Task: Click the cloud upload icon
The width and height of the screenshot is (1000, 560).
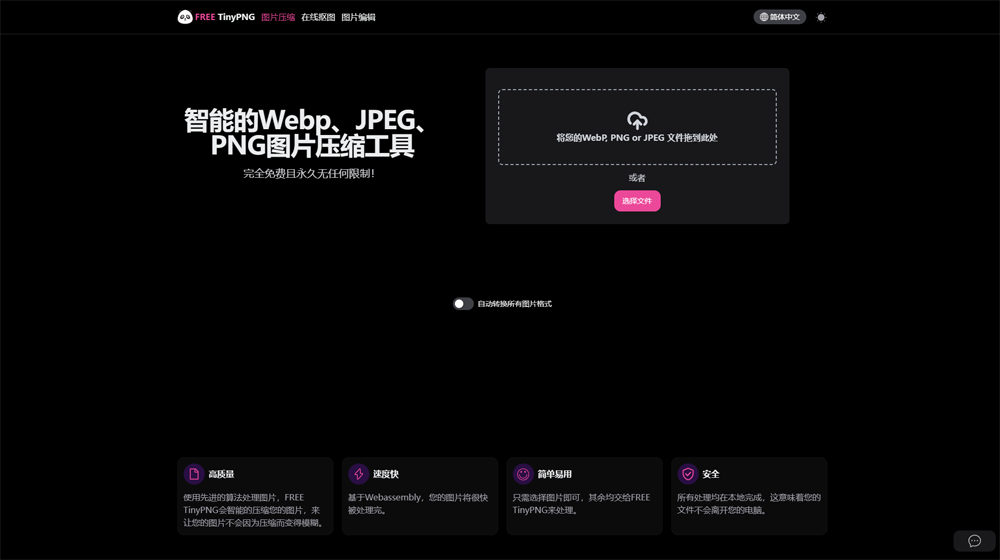Action: point(637,120)
